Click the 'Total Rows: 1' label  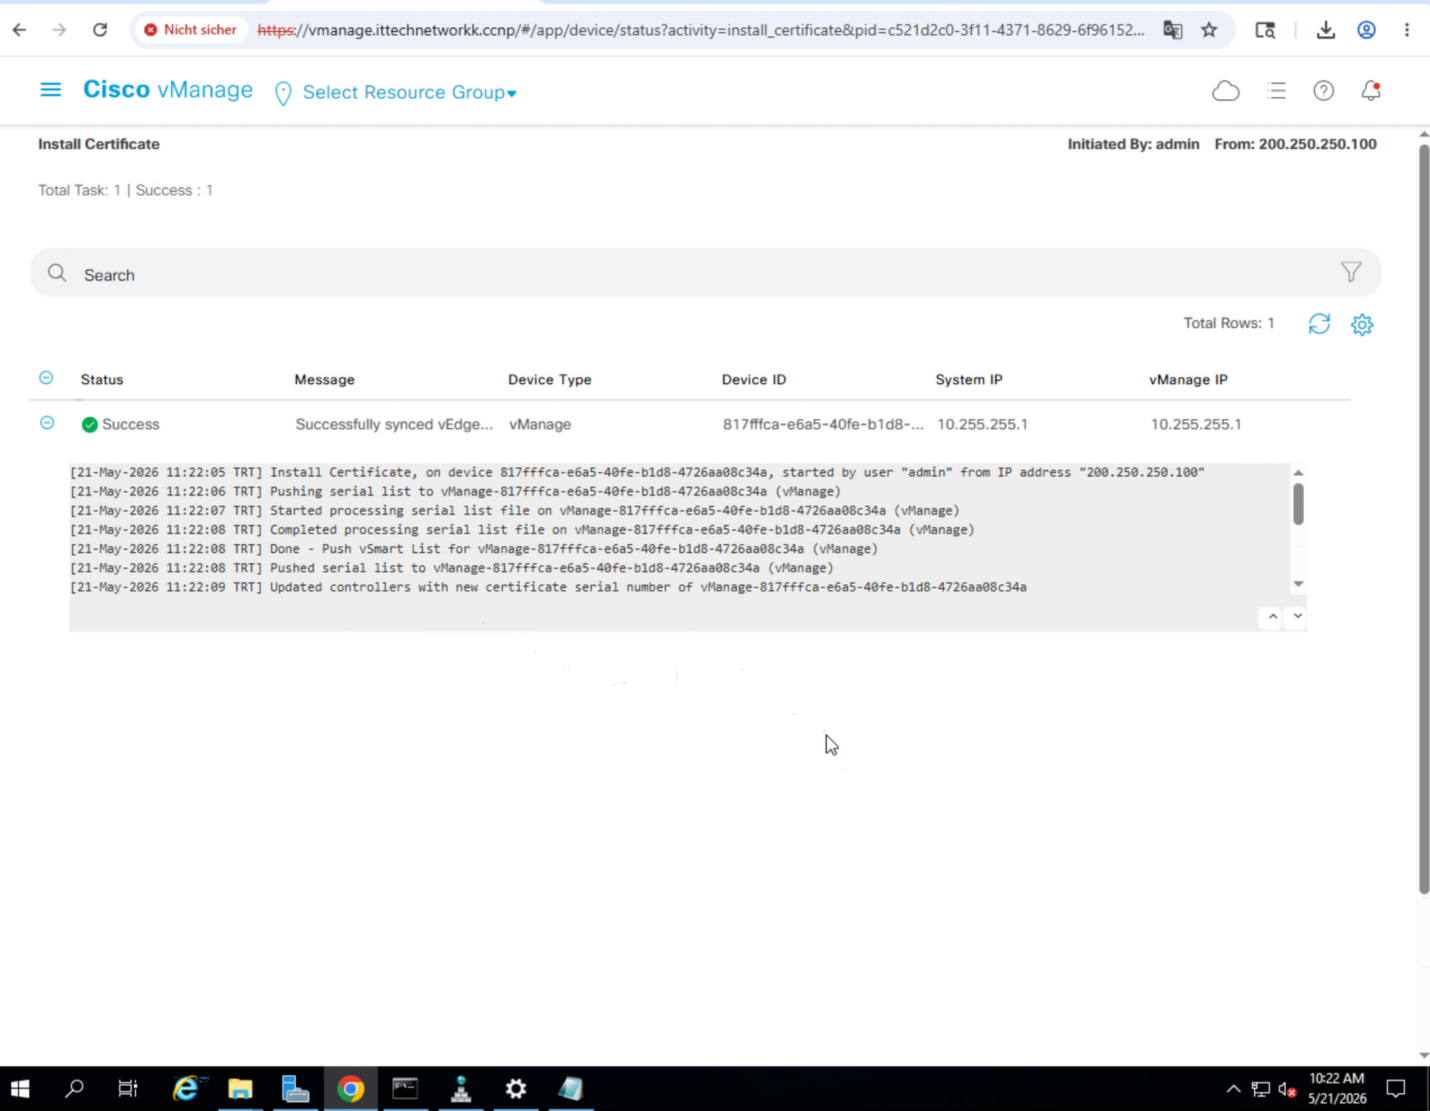click(1229, 323)
